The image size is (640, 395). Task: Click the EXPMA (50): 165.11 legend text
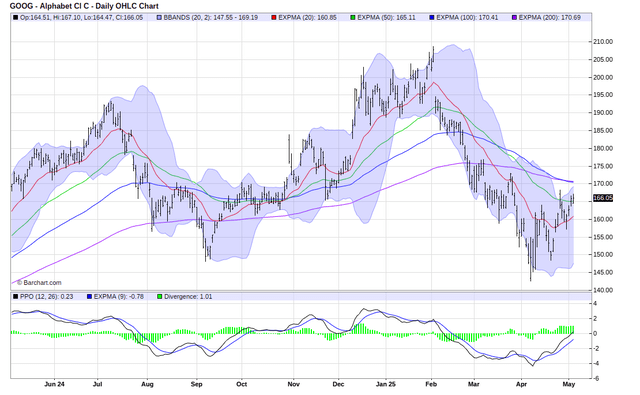click(387, 18)
